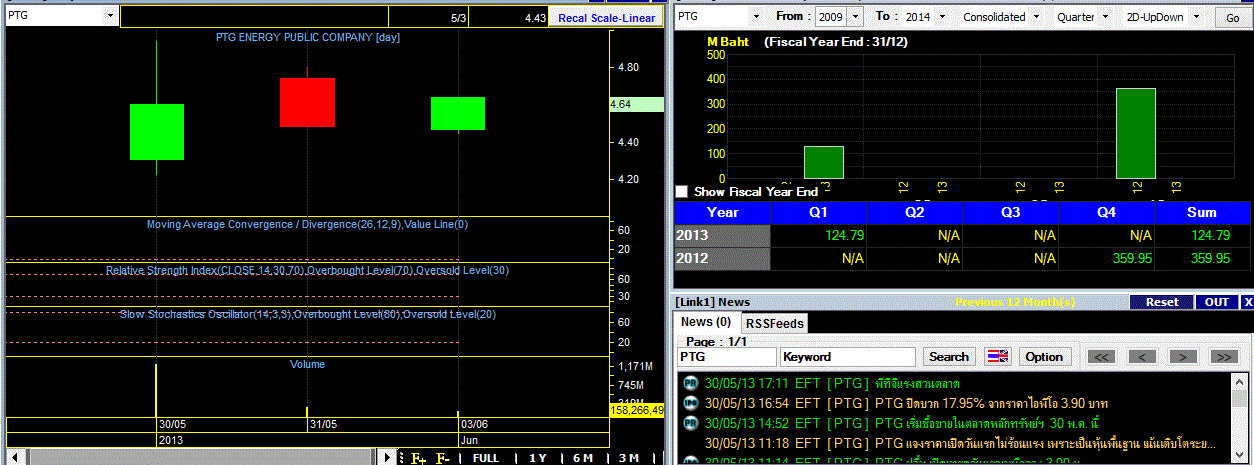
Task: Click the 359.95 cell under Q4
Action: (x=1106, y=258)
